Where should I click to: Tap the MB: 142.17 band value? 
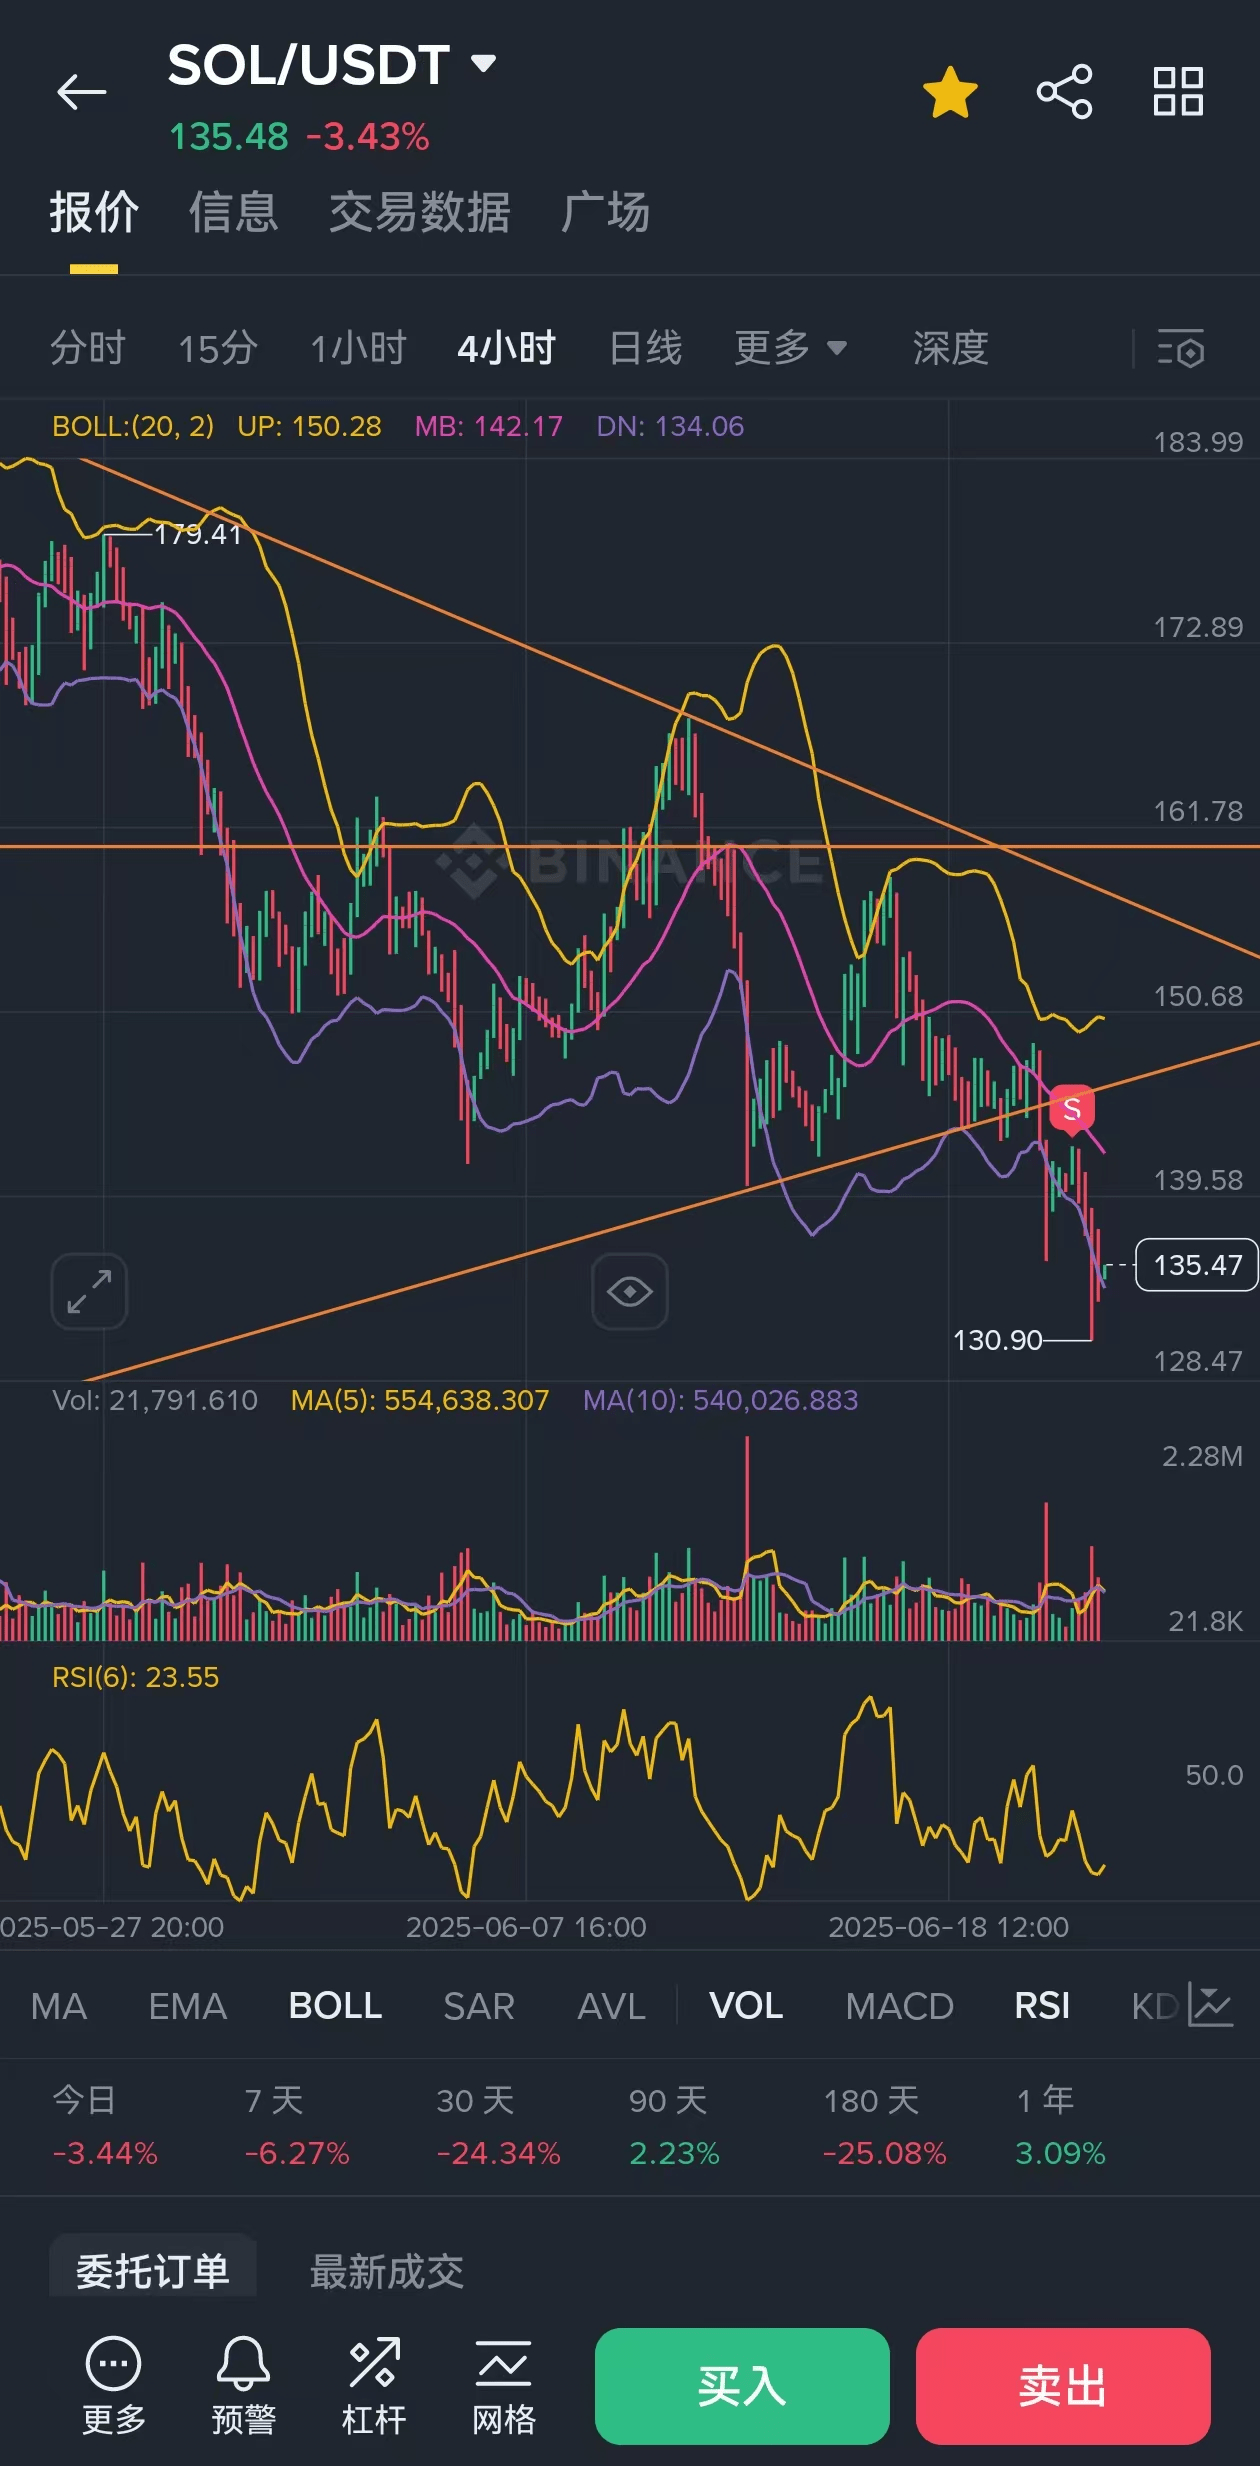488,426
